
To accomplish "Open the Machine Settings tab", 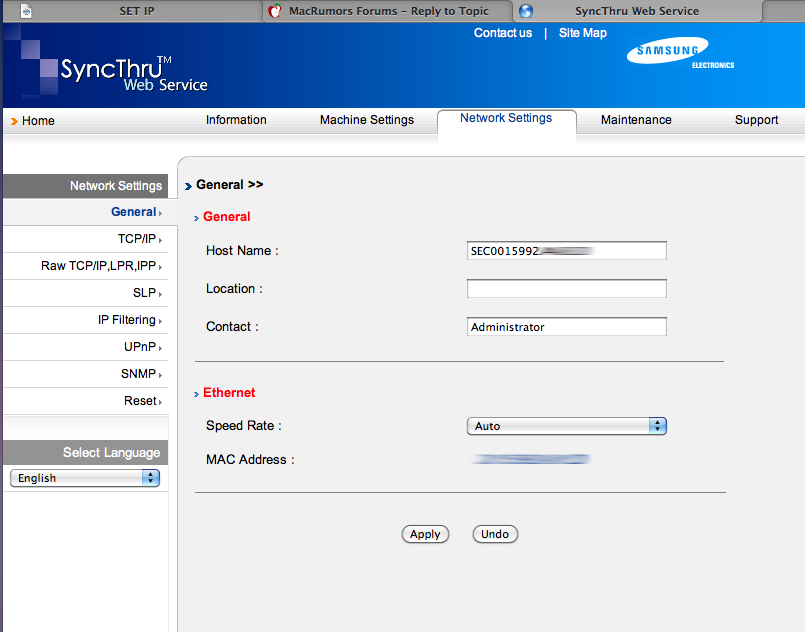I will tap(367, 120).
